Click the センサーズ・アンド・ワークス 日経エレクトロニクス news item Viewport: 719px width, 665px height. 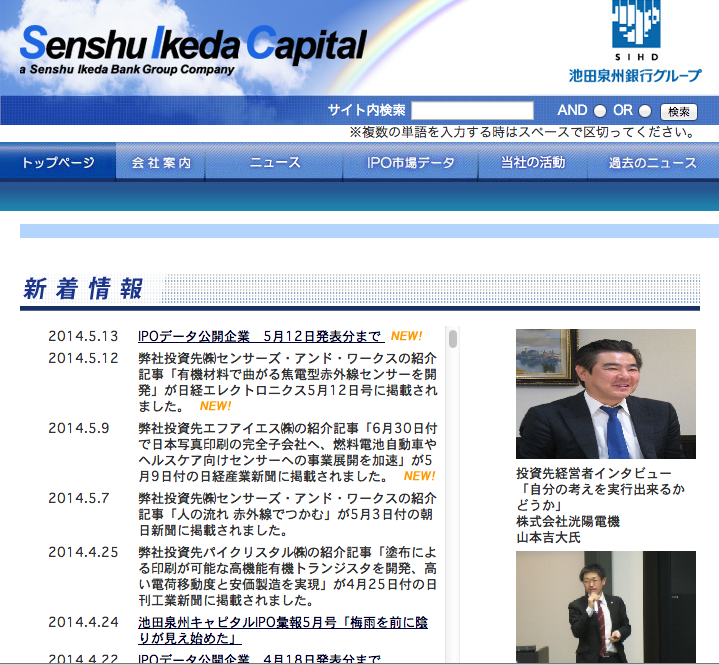click(288, 382)
